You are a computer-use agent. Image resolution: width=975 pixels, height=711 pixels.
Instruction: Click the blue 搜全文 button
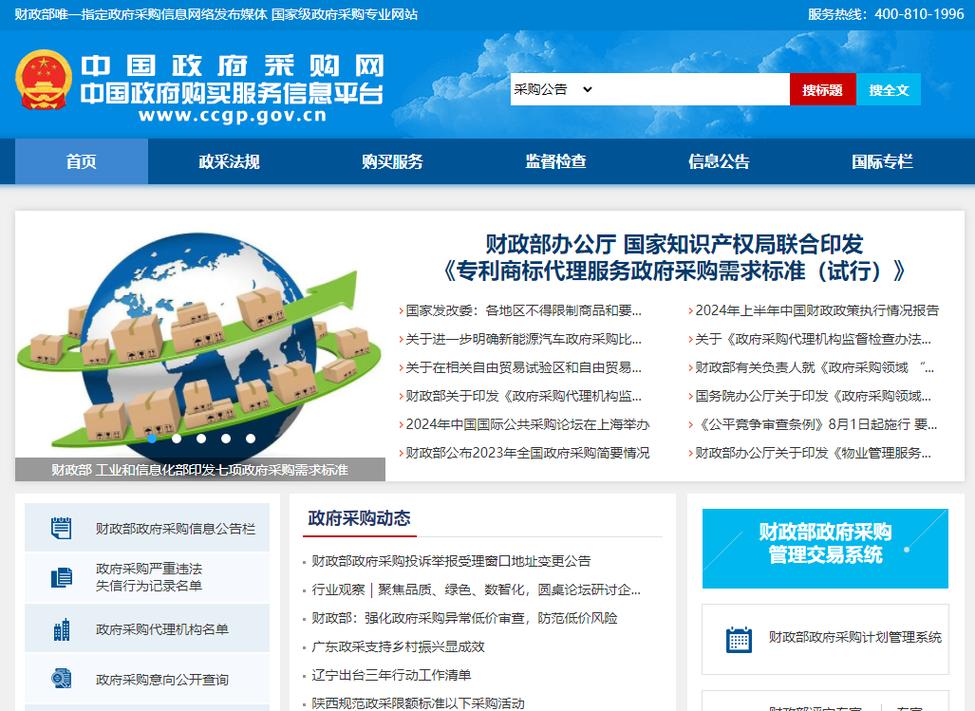[x=889, y=90]
